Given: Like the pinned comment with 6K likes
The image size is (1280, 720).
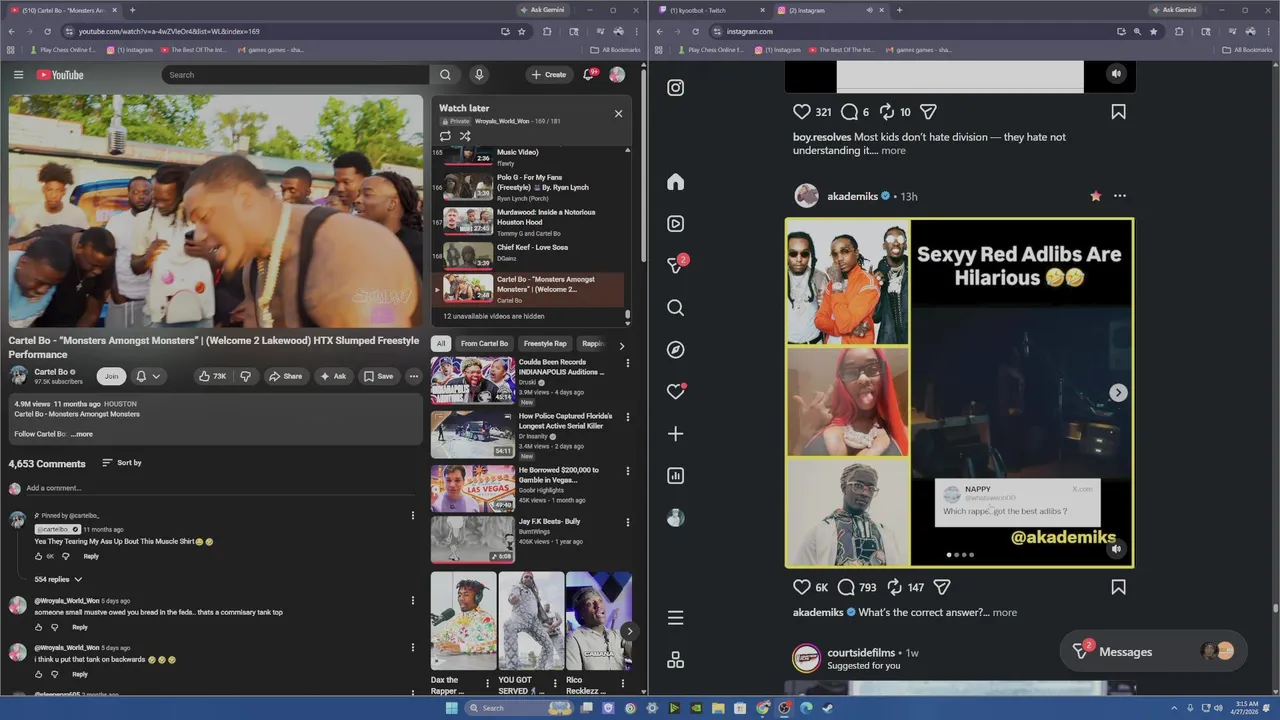Looking at the screenshot, I should (x=39, y=556).
